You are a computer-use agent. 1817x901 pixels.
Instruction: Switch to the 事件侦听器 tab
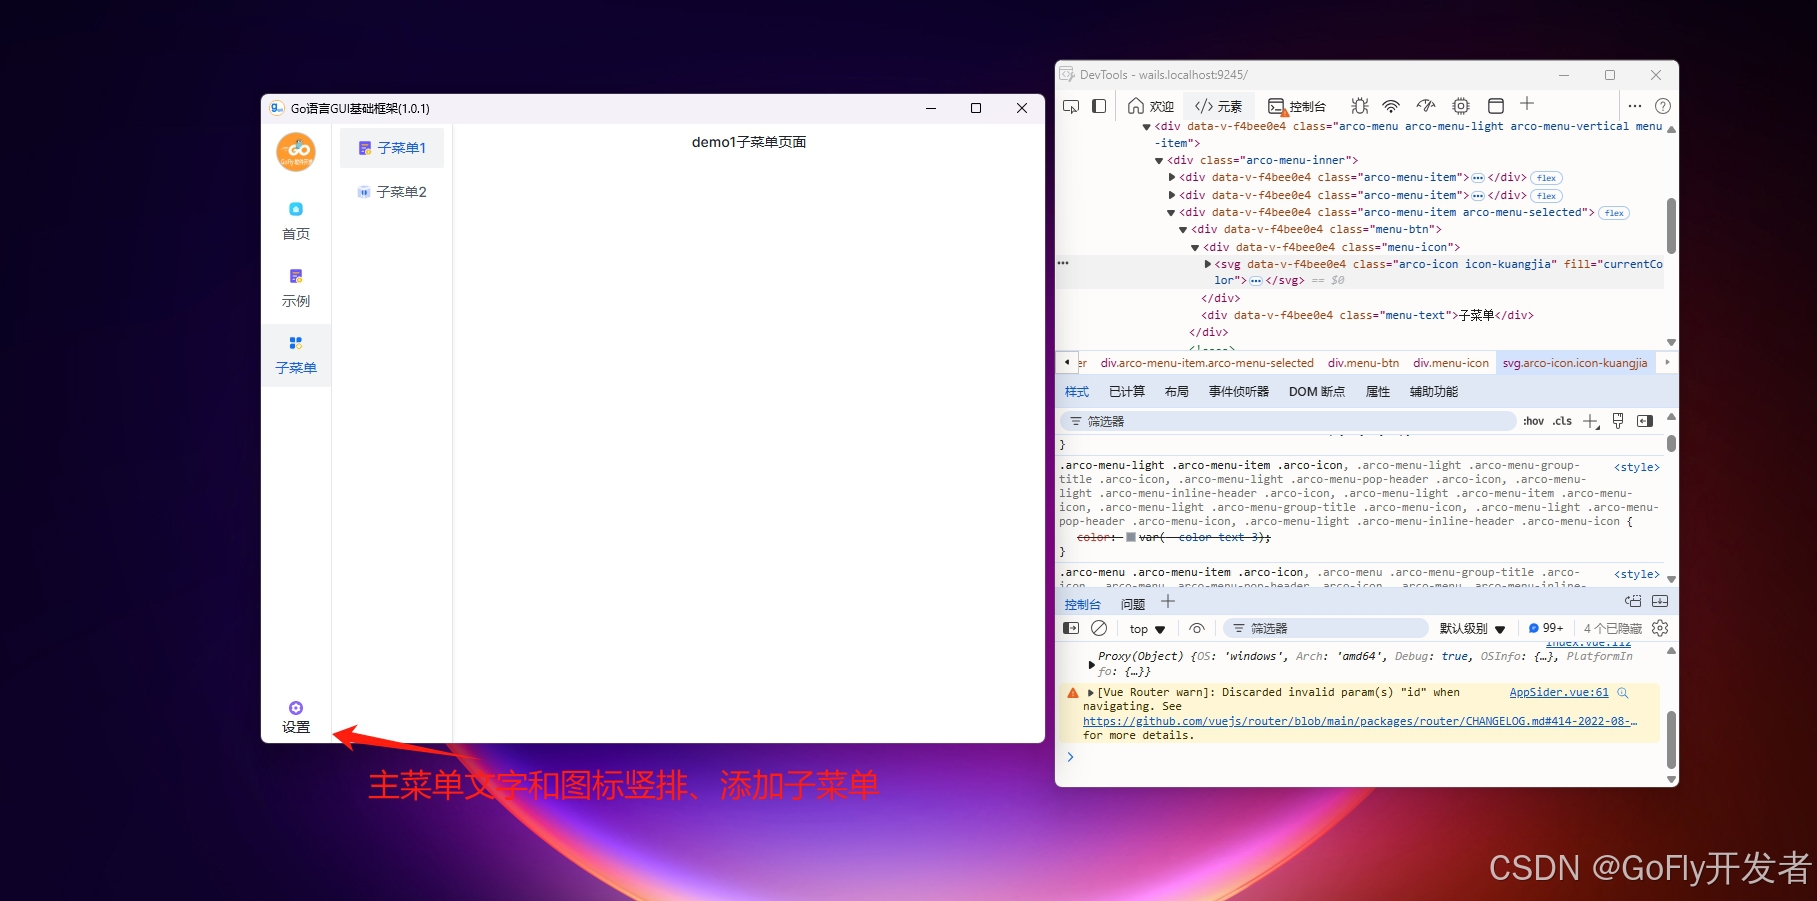1239,392
